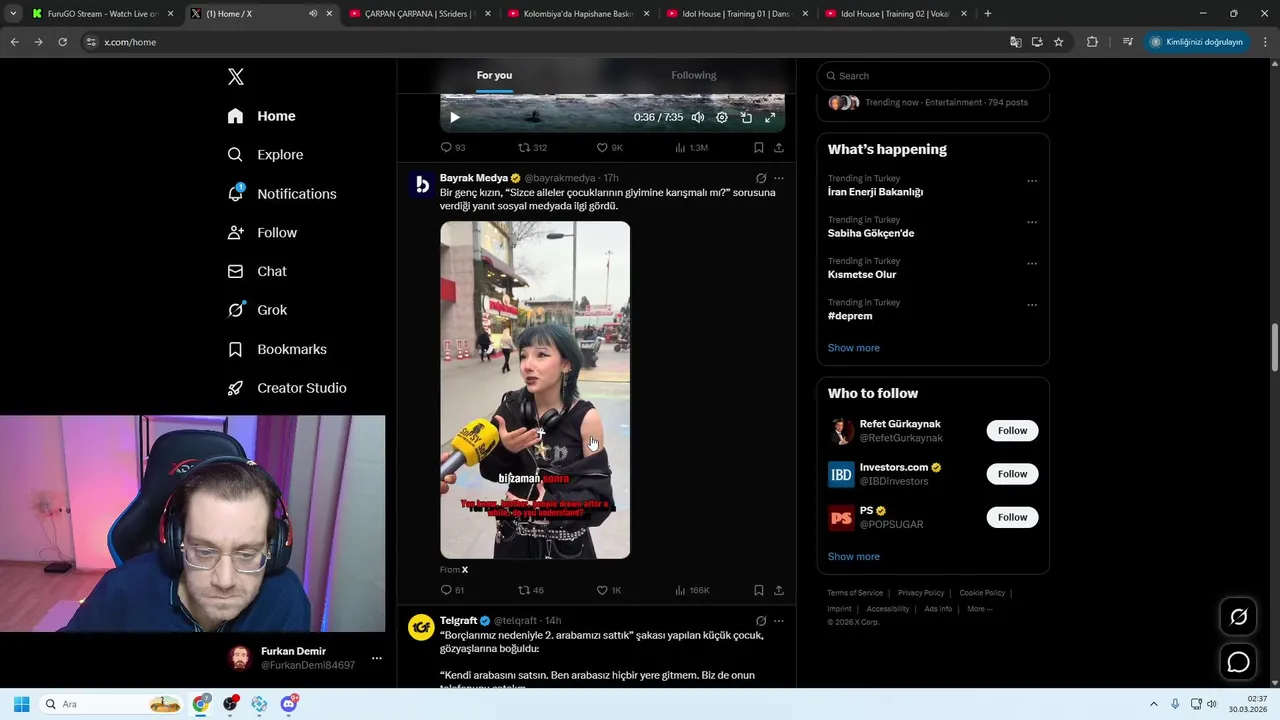Show more in Who to follow
The width and height of the screenshot is (1280, 720).
[x=853, y=557]
